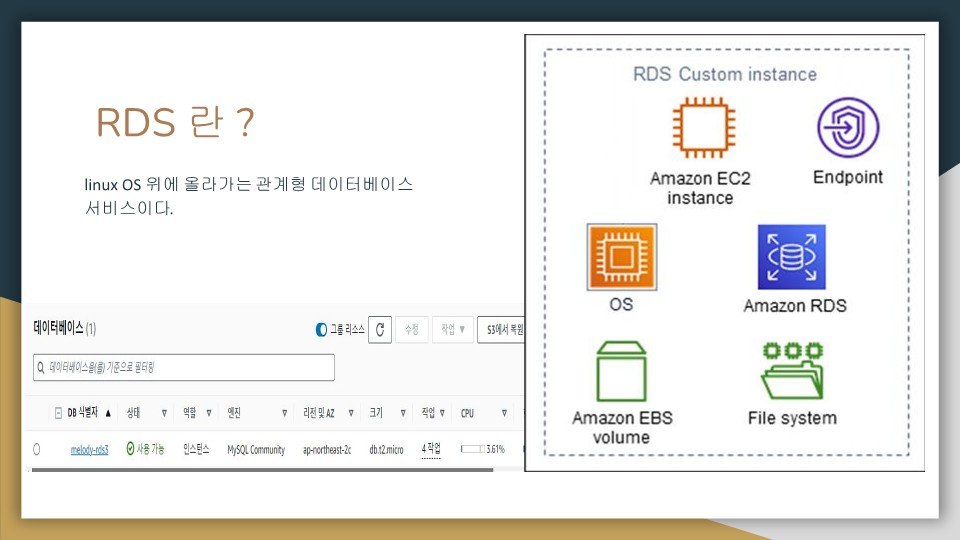The image size is (960, 540).
Task: Open the melody-rds3 database link
Action: tap(89, 450)
